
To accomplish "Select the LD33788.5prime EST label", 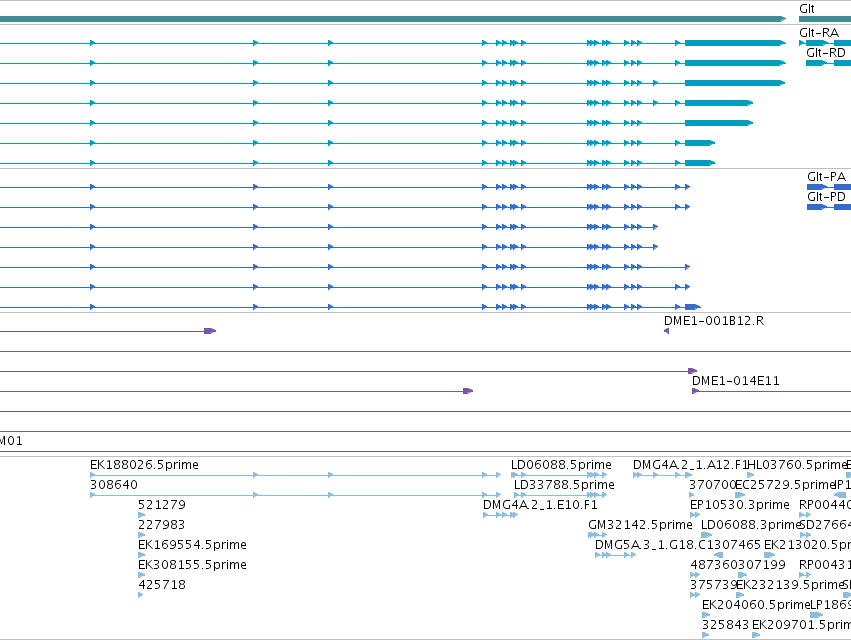I will coord(564,485).
